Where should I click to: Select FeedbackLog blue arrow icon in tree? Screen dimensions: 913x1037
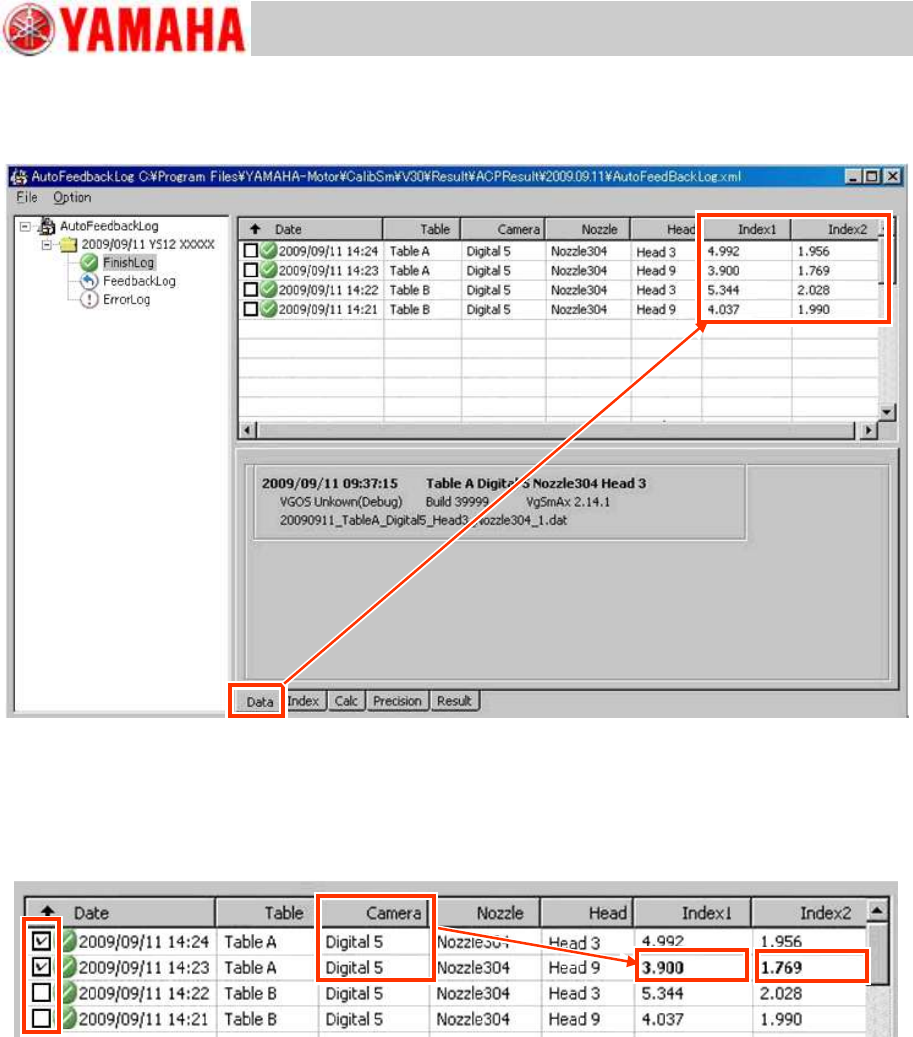89,281
